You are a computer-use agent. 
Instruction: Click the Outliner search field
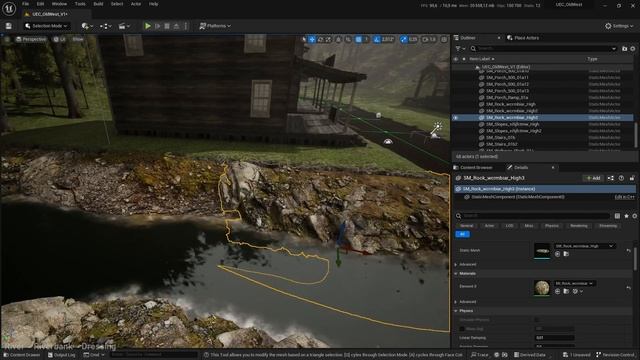(x=543, y=49)
